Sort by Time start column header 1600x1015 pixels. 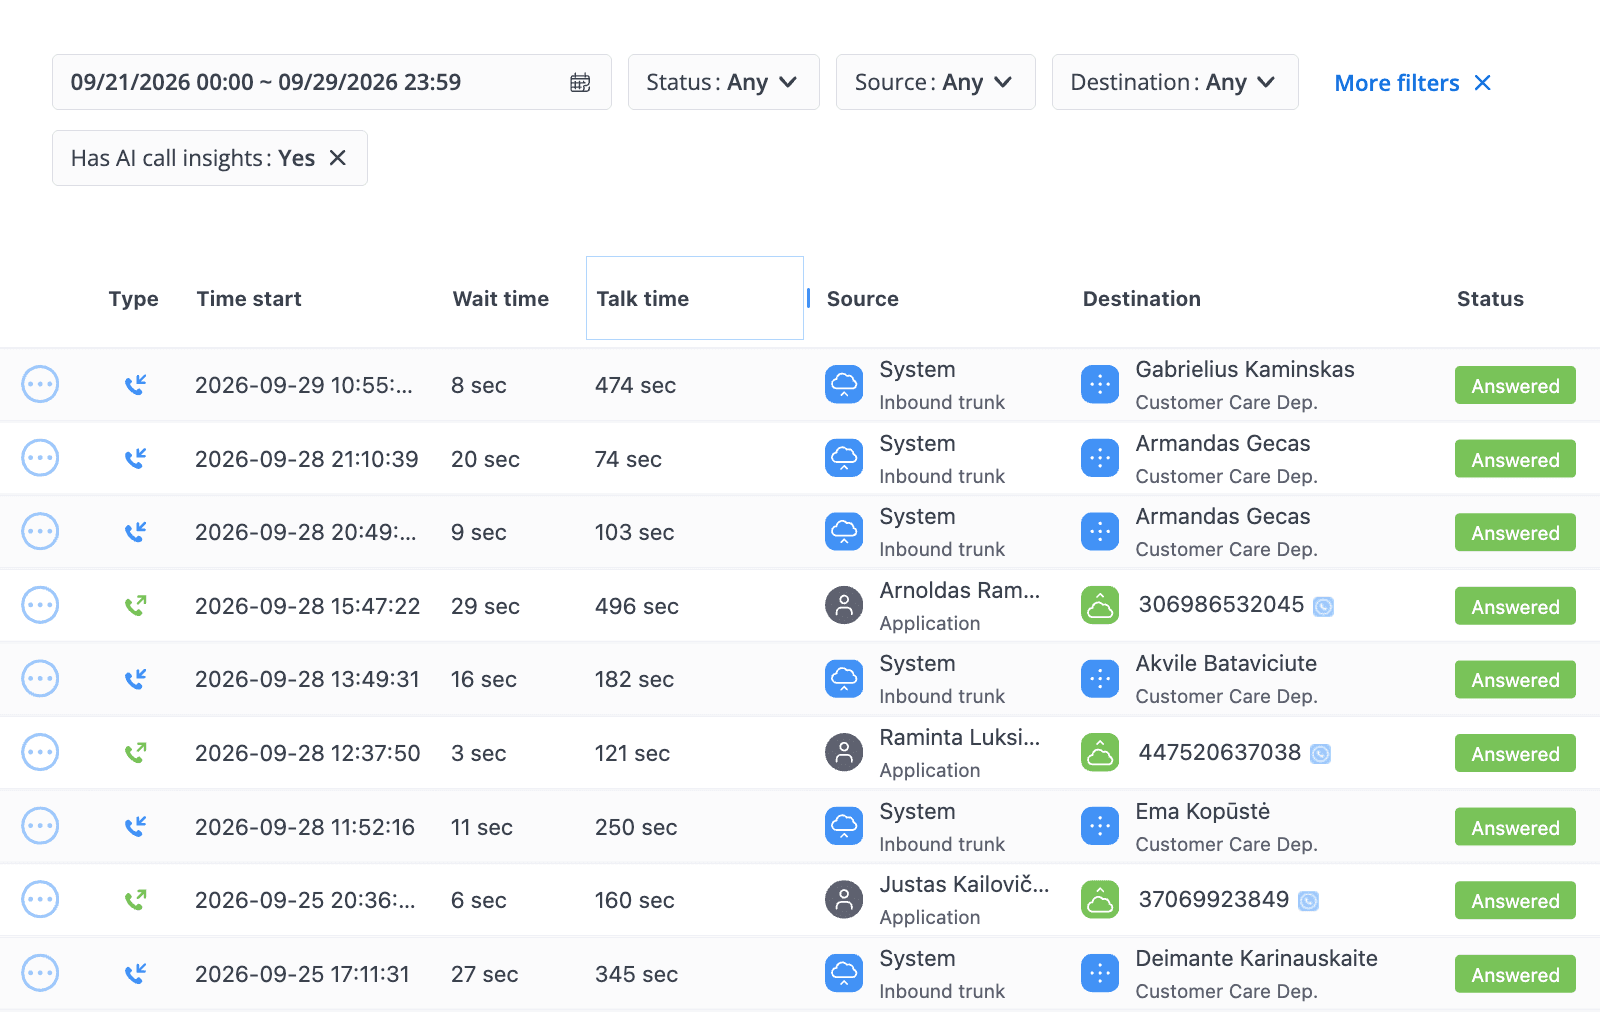249,299
